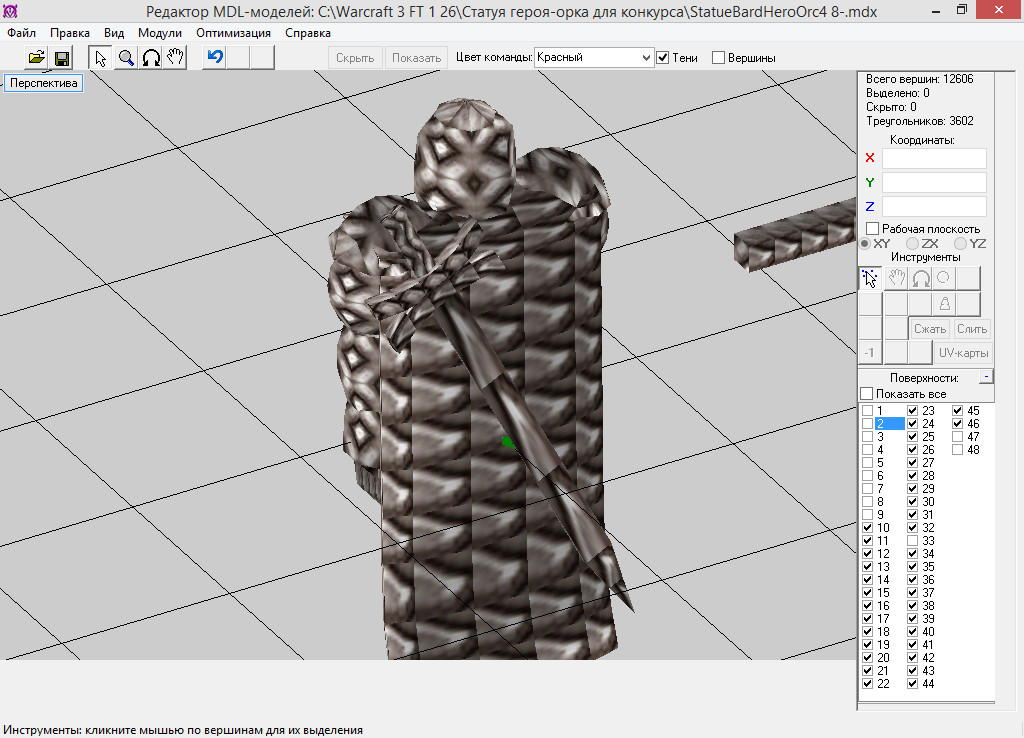Select the arrow pointer tool in top toolbar
This screenshot has height=738, width=1024.
point(101,58)
